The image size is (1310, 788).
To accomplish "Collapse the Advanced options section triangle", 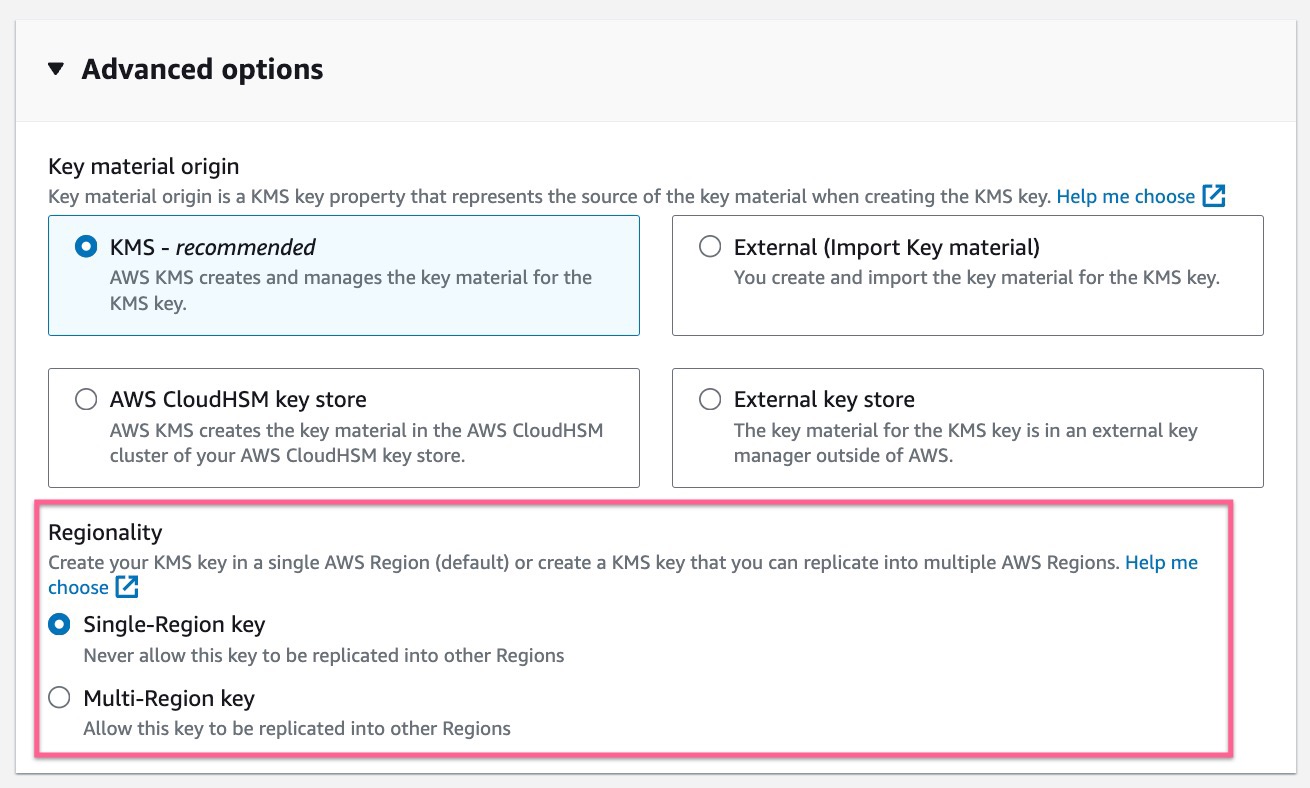I will coord(57,70).
